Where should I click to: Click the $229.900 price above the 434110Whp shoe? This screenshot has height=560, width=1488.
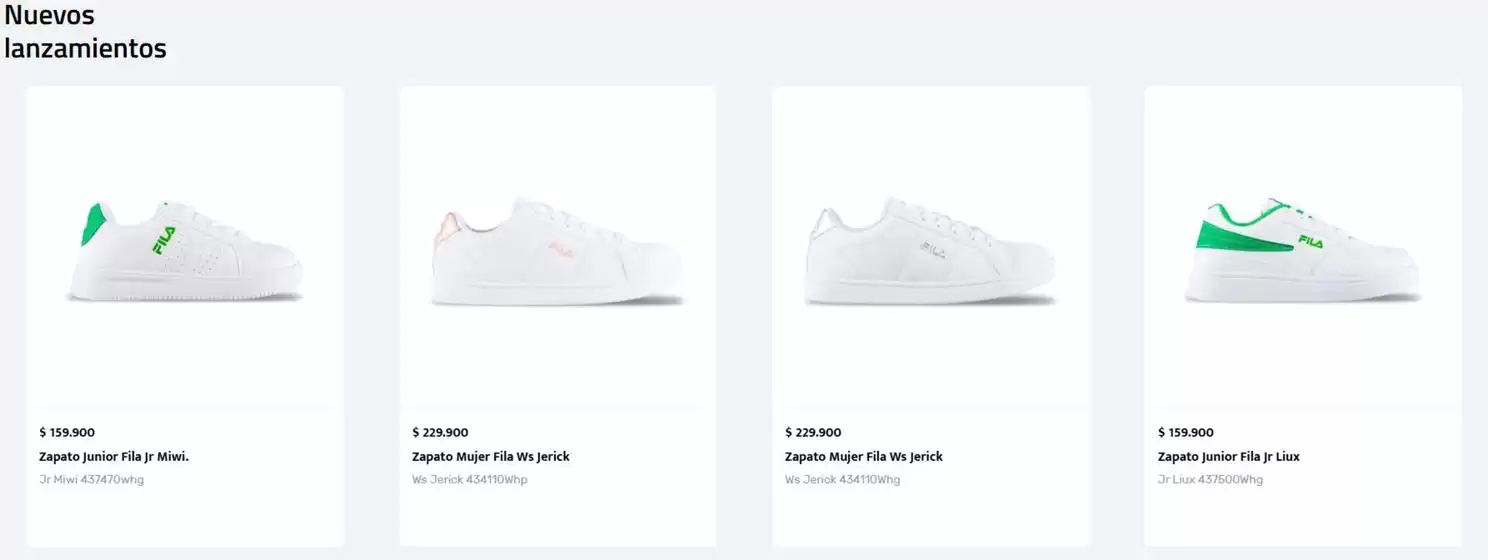point(440,433)
